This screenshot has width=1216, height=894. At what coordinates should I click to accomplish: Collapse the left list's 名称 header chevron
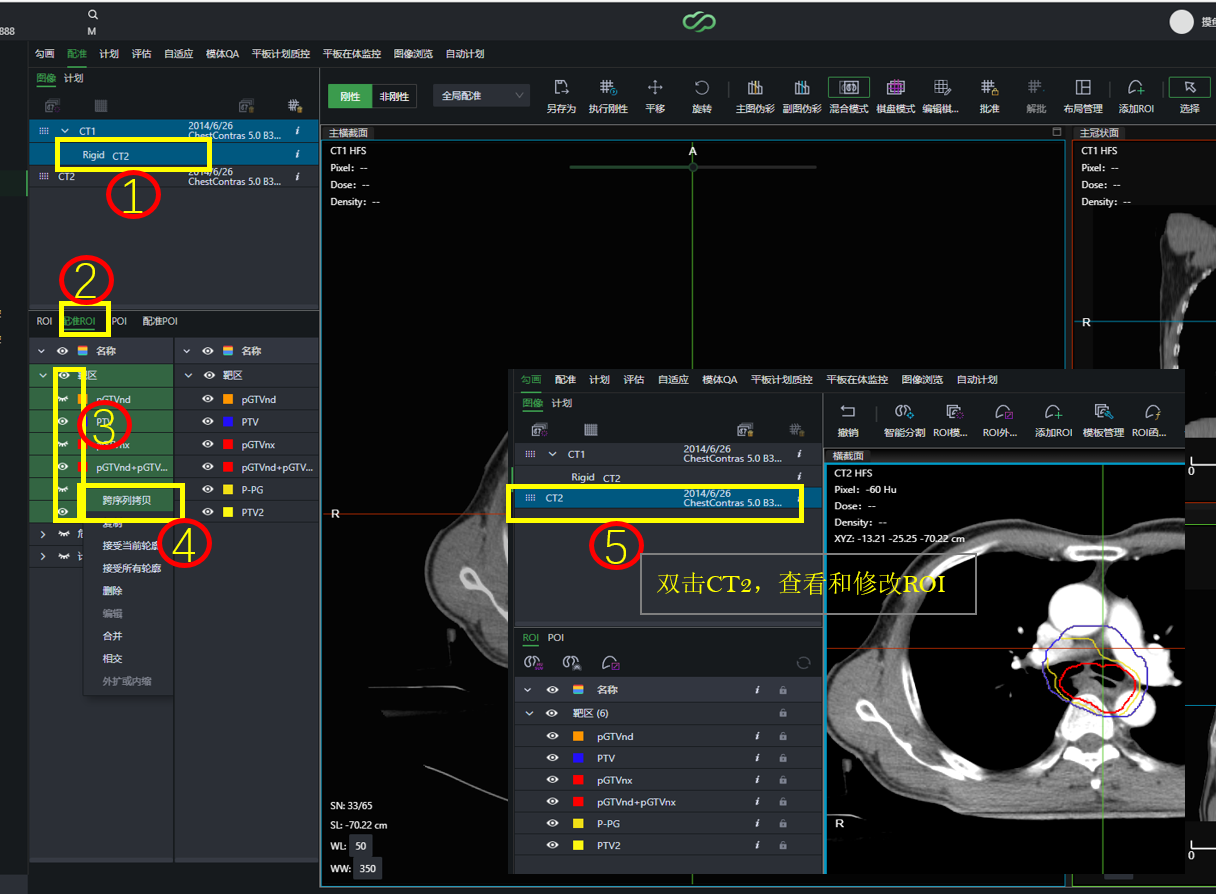[x=42, y=351]
